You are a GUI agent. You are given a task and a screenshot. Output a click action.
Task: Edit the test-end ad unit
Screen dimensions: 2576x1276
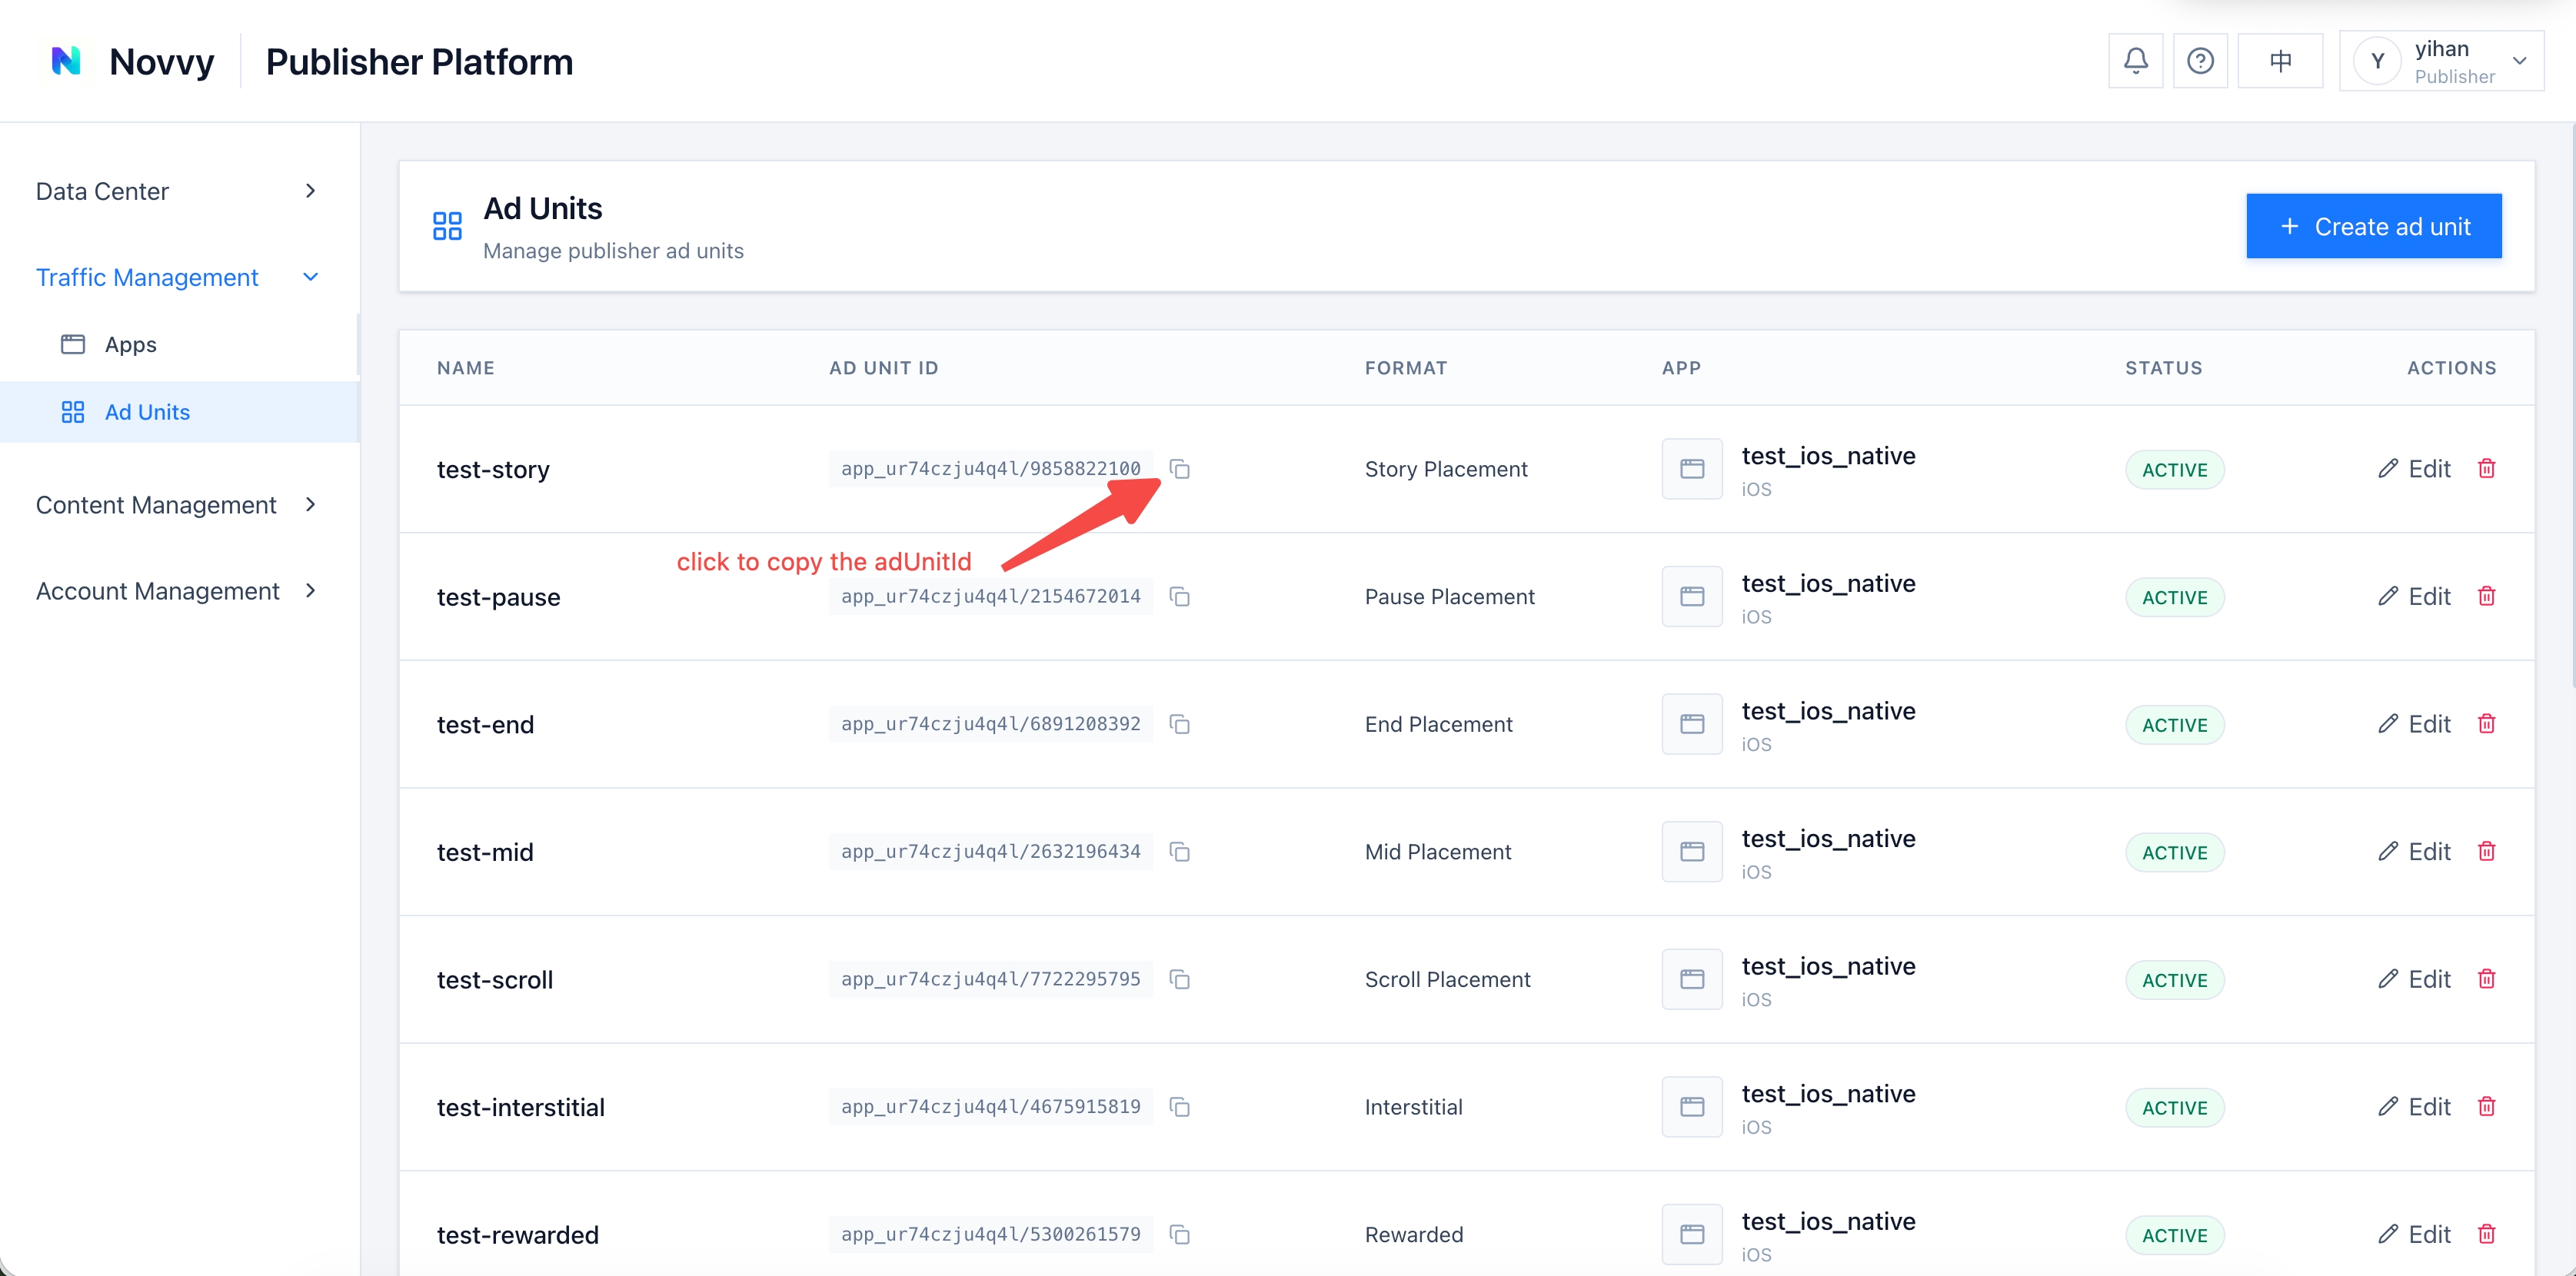pos(2415,724)
